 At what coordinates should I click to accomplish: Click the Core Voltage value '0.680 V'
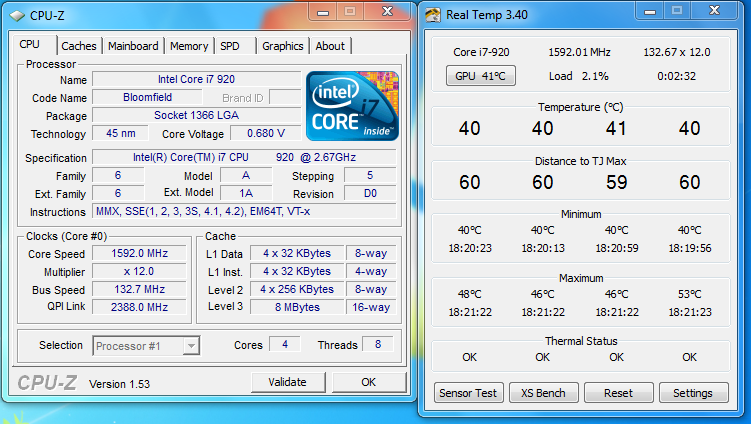click(x=266, y=133)
